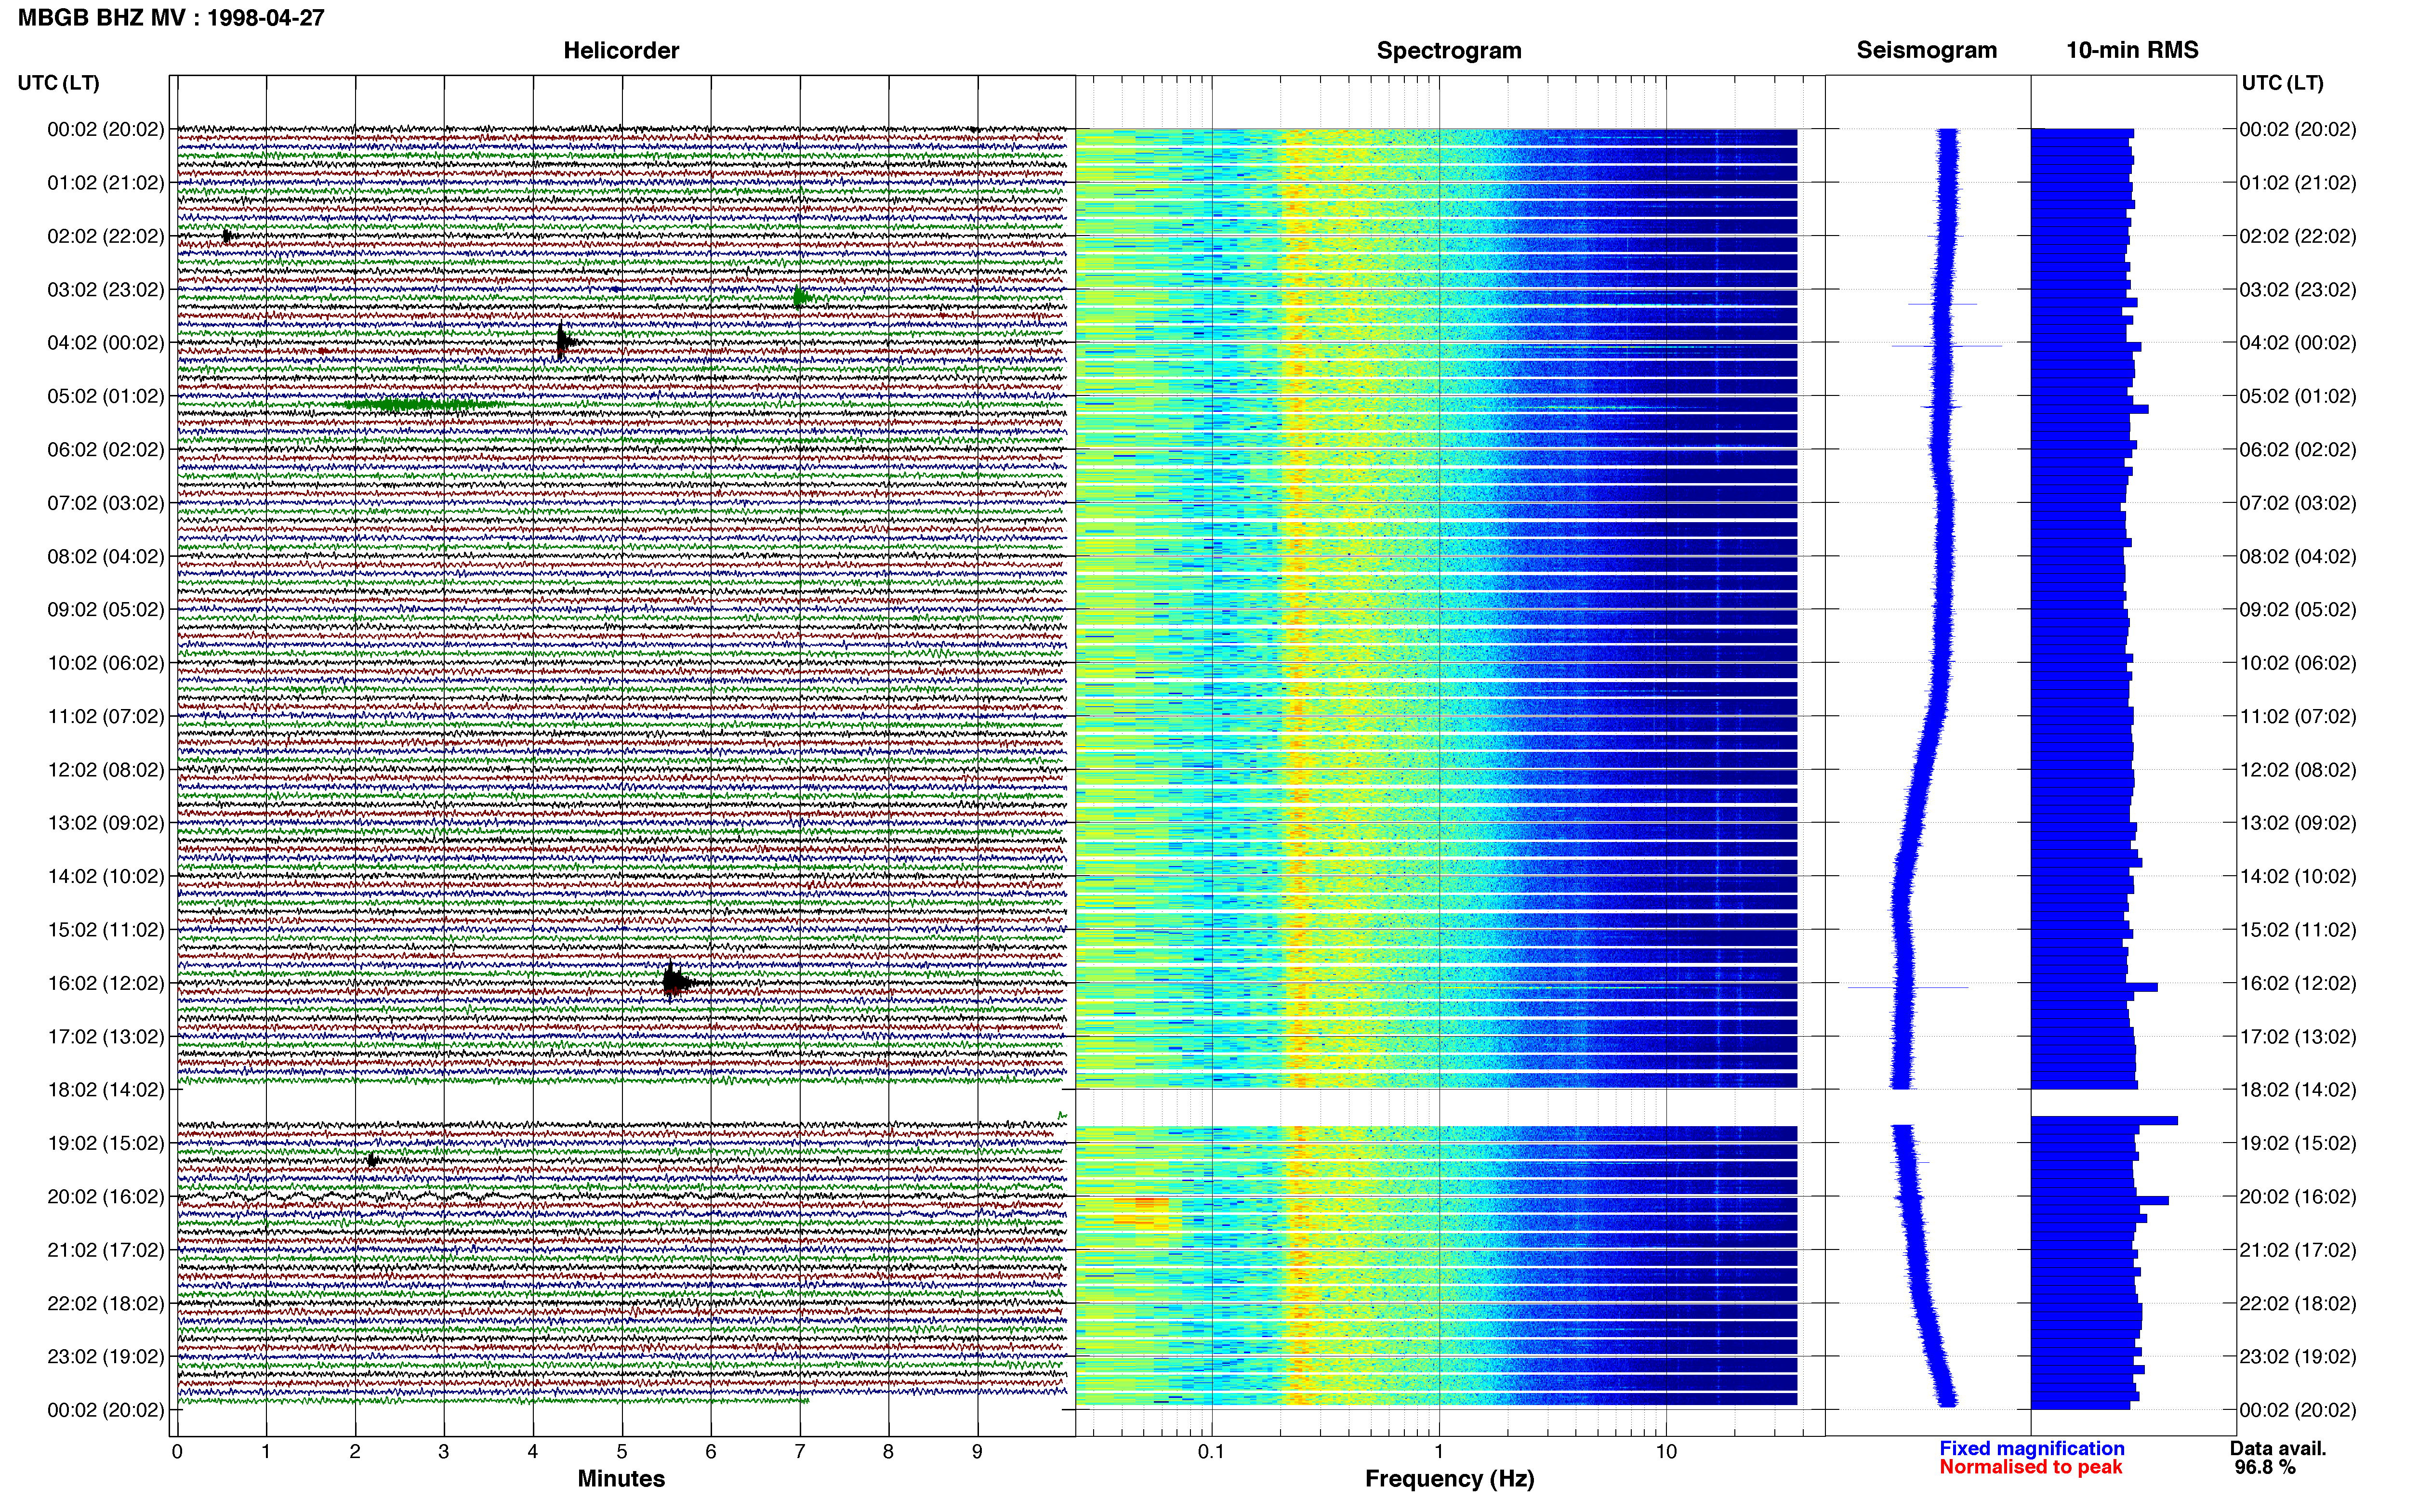Viewport: 2418px width, 1512px height.
Task: Click the 15:02 (11:02) label beside the RMS panel
Action: pyautogui.click(x=2297, y=930)
